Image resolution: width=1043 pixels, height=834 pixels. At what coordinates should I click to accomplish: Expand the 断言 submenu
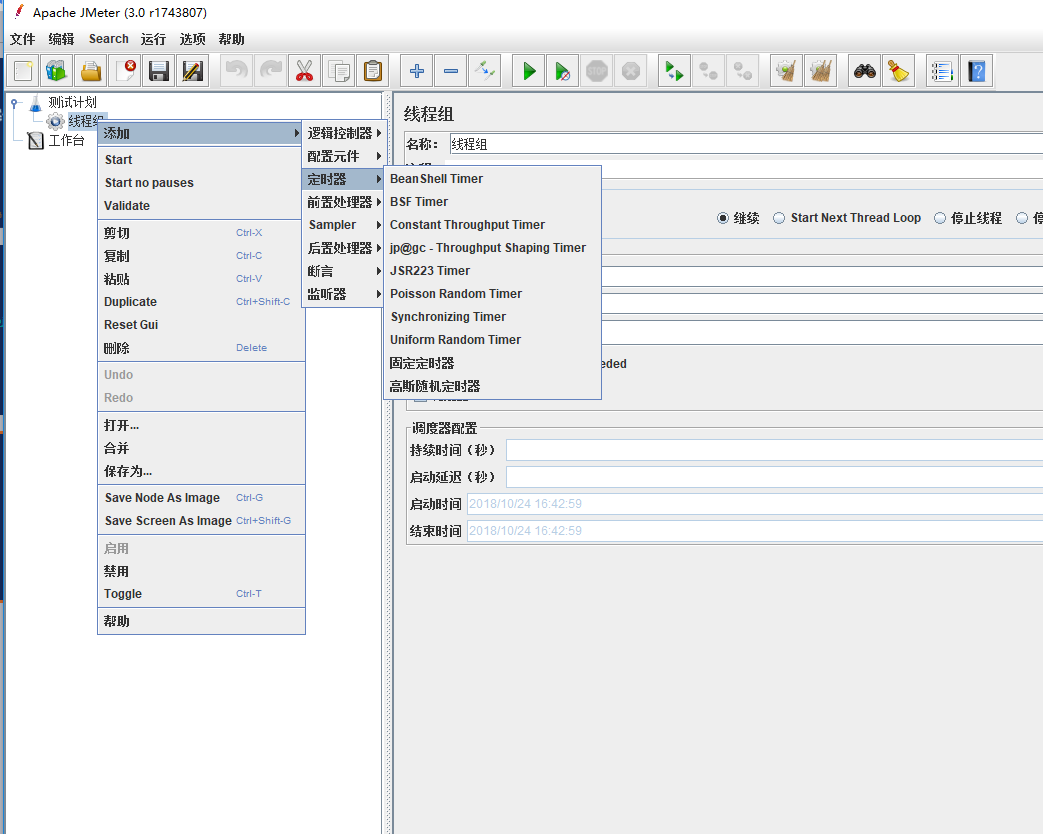coord(343,271)
